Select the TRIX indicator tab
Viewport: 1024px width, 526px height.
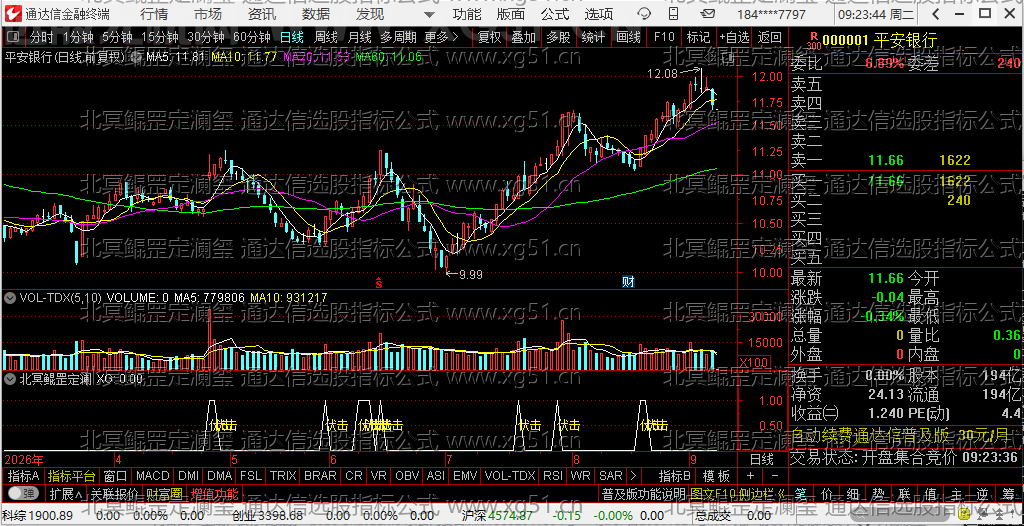tap(283, 476)
